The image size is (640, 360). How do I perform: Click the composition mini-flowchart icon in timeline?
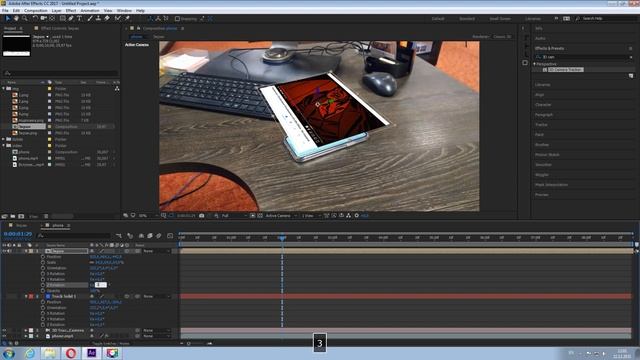click(x=119, y=236)
